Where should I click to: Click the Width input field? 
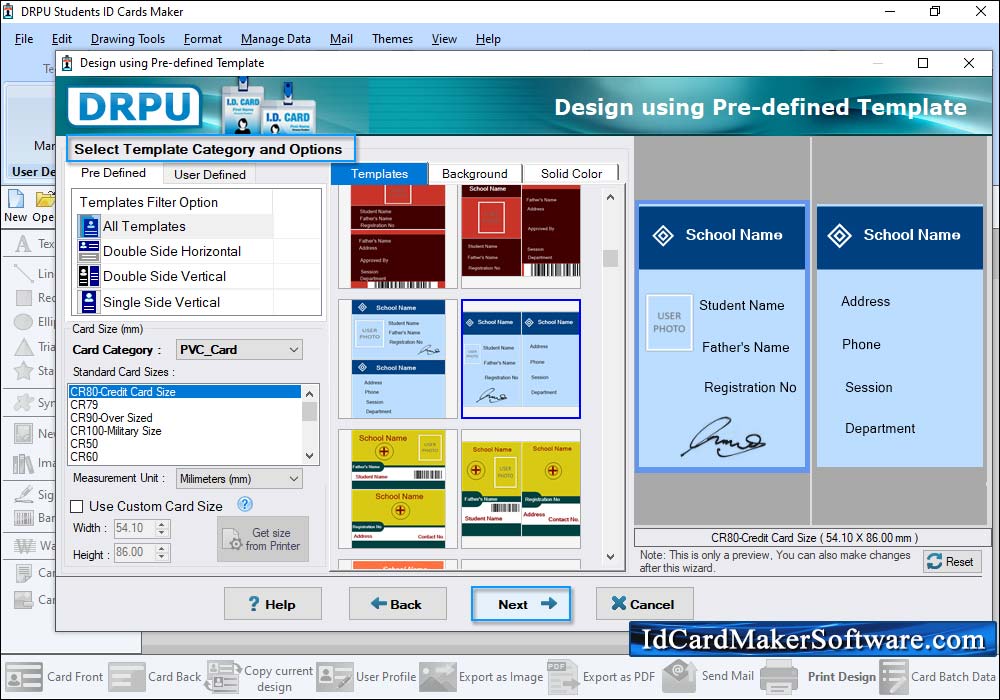pyautogui.click(x=134, y=528)
